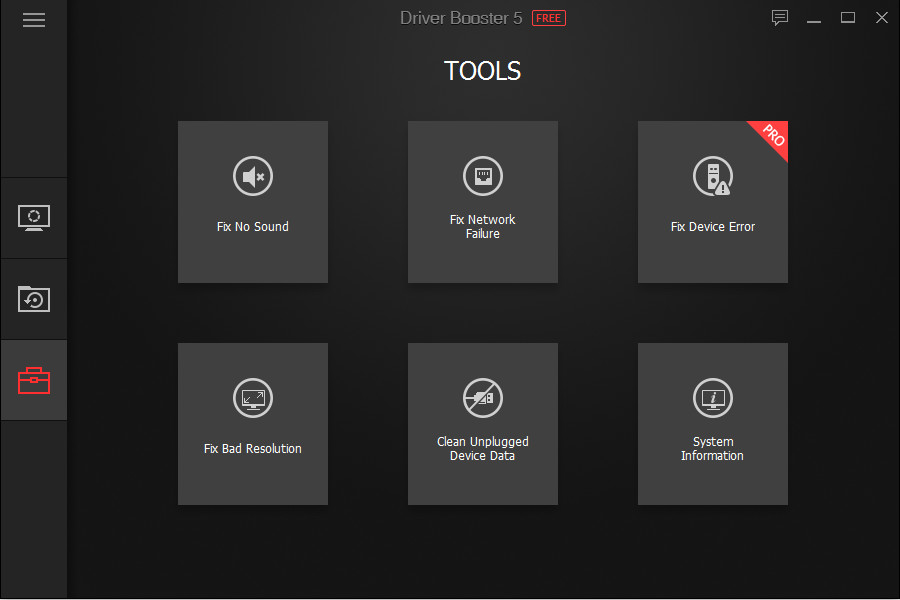Run the Clean Unplugged Device Data icon
The width and height of the screenshot is (900, 600).
click(x=482, y=397)
